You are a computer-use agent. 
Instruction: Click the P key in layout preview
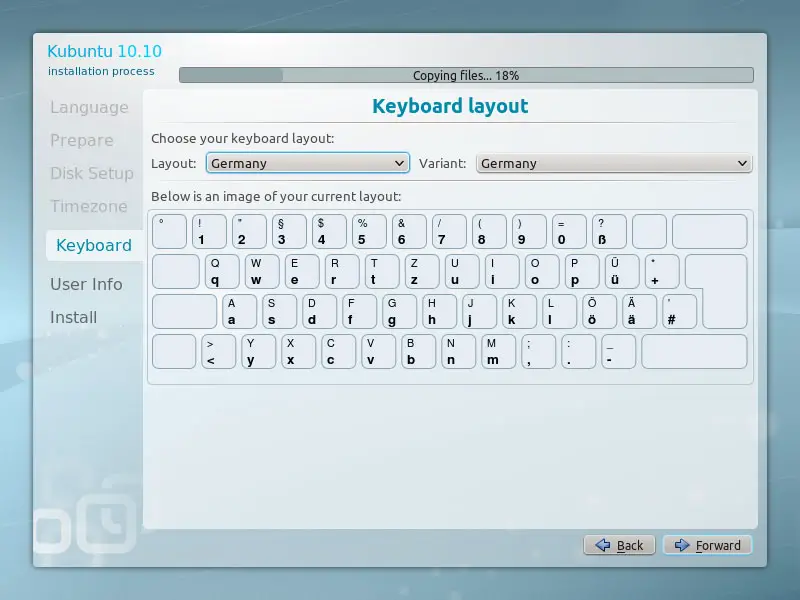pyautogui.click(x=582, y=271)
